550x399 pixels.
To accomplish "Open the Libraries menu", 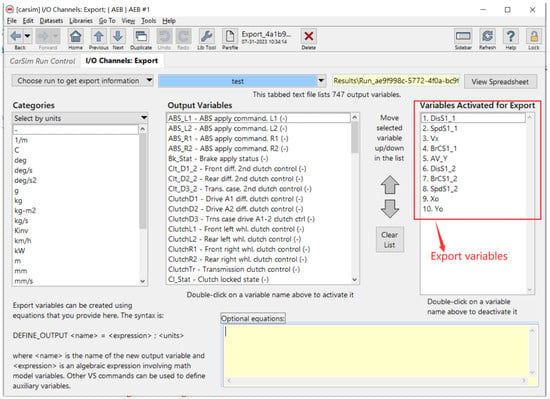I will tap(81, 21).
